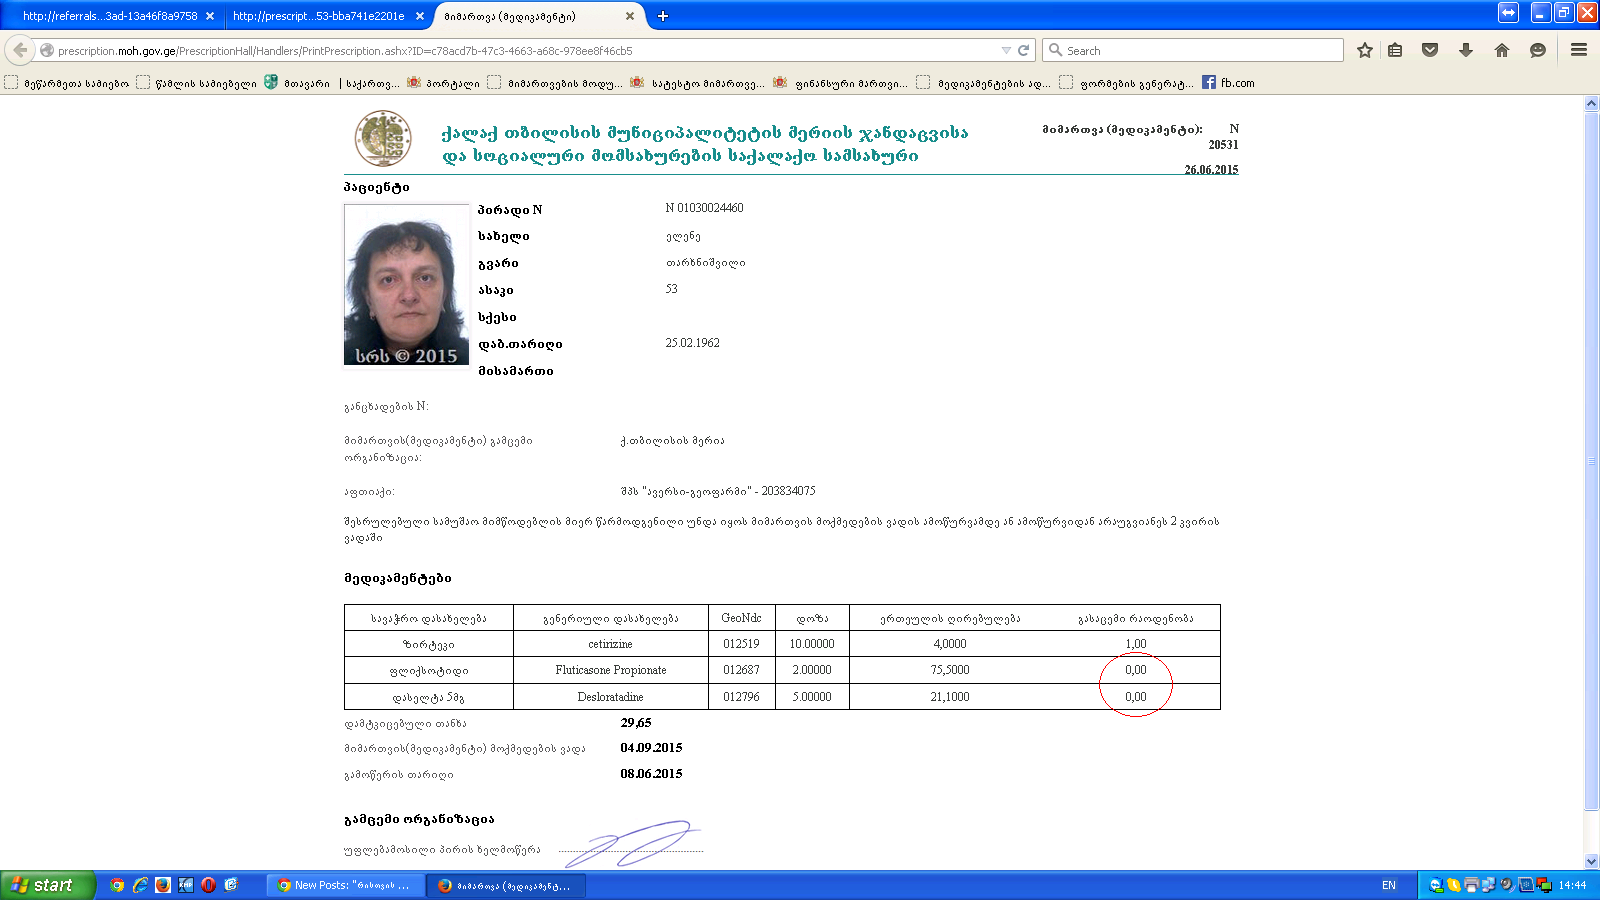The width and height of the screenshot is (1600, 900).
Task: Switch to the second prescription tab
Action: (x=318, y=16)
